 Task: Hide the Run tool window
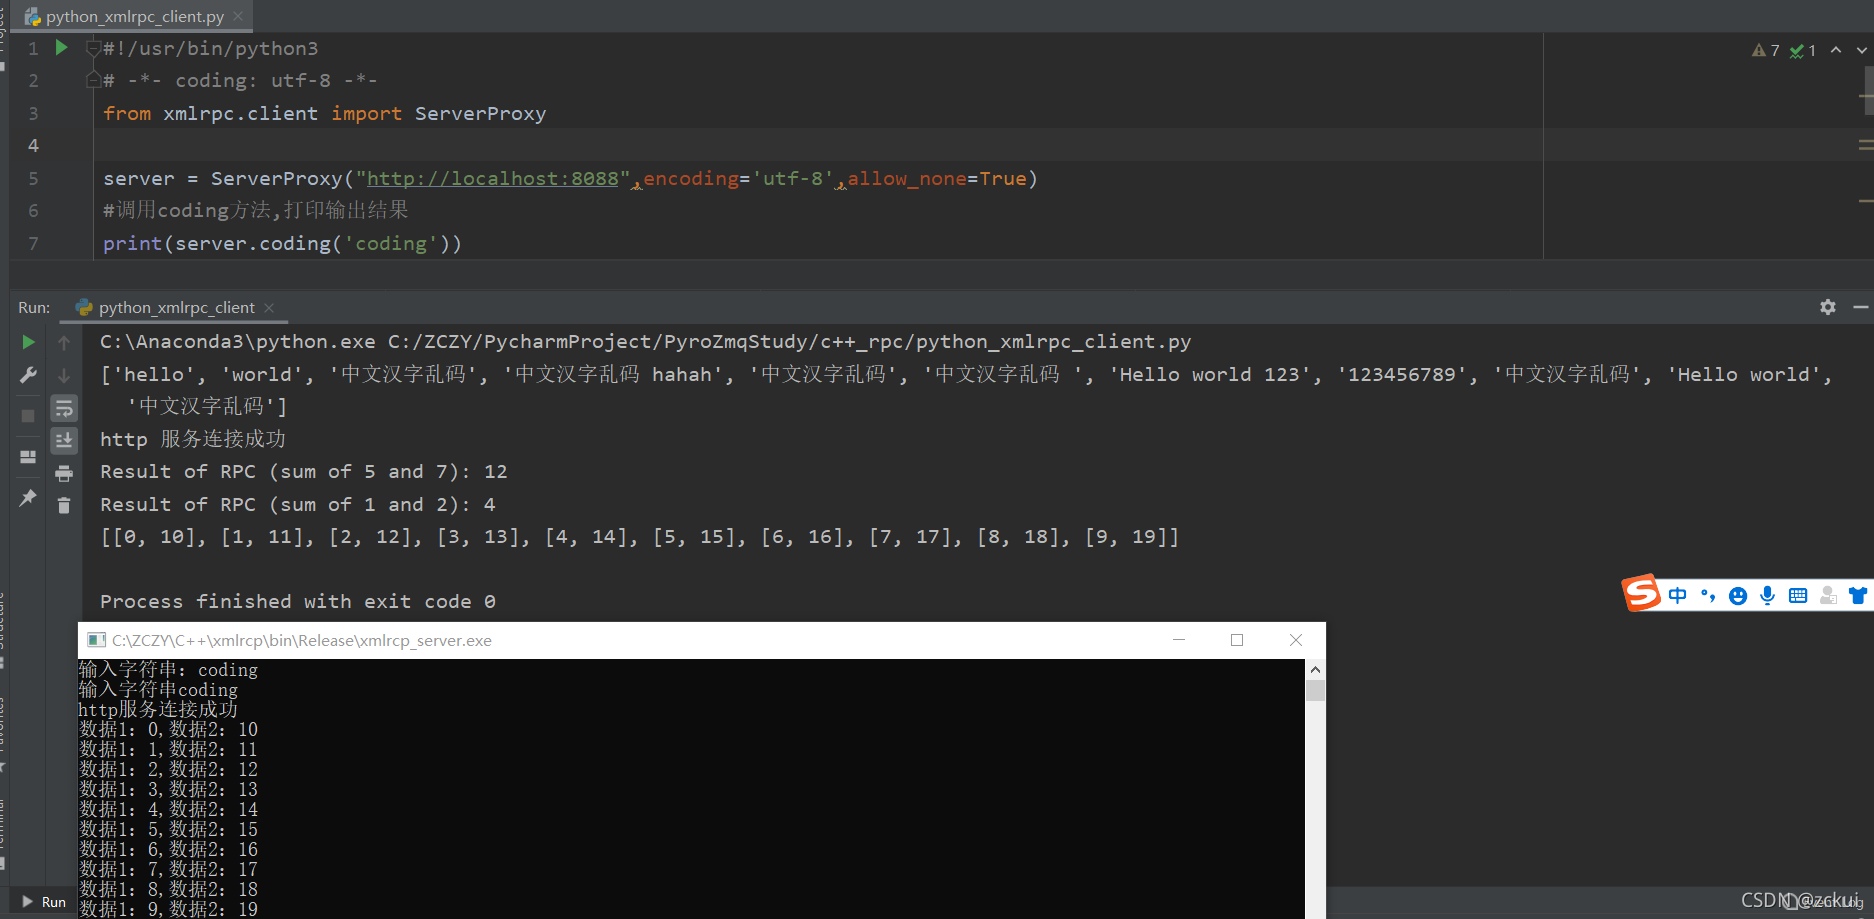[1861, 307]
